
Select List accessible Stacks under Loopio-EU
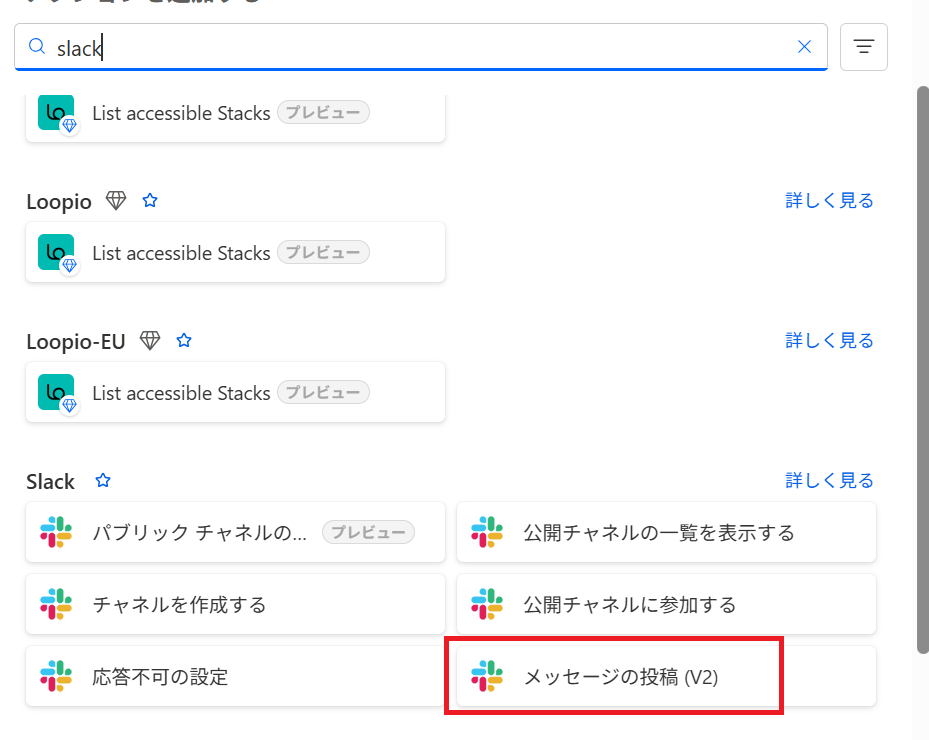235,392
